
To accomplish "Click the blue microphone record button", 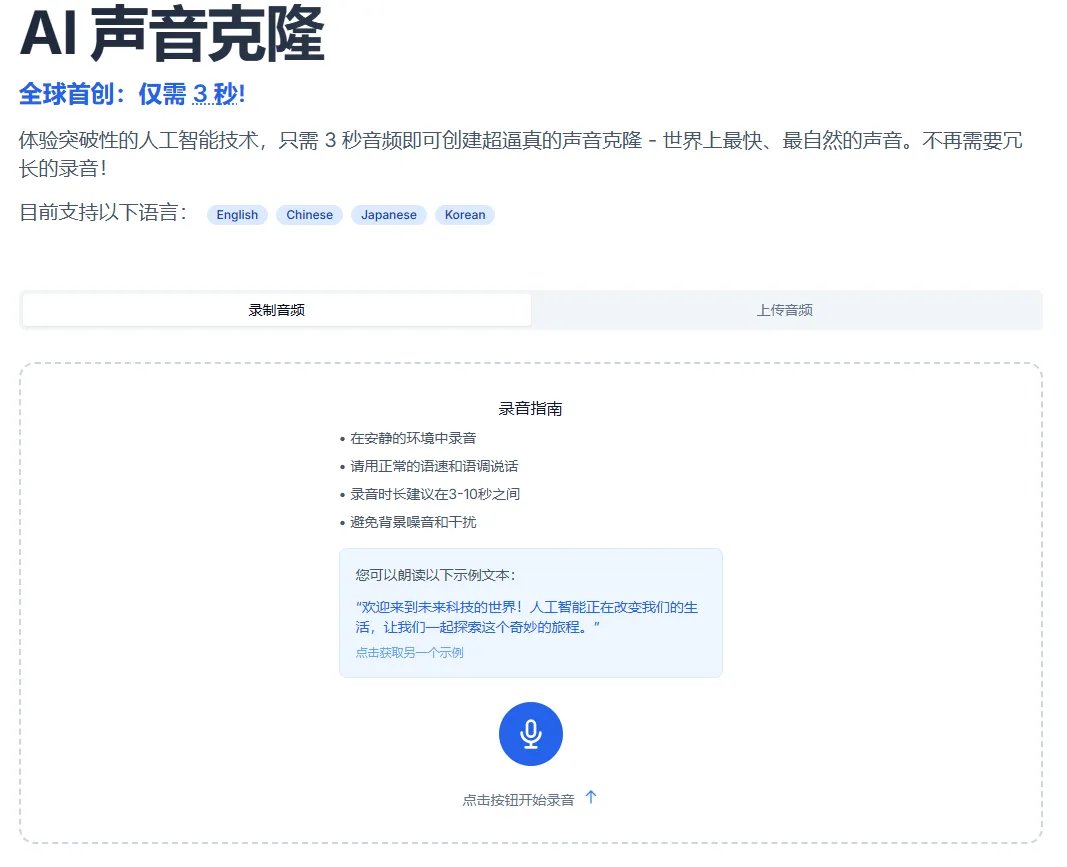I will pos(531,734).
